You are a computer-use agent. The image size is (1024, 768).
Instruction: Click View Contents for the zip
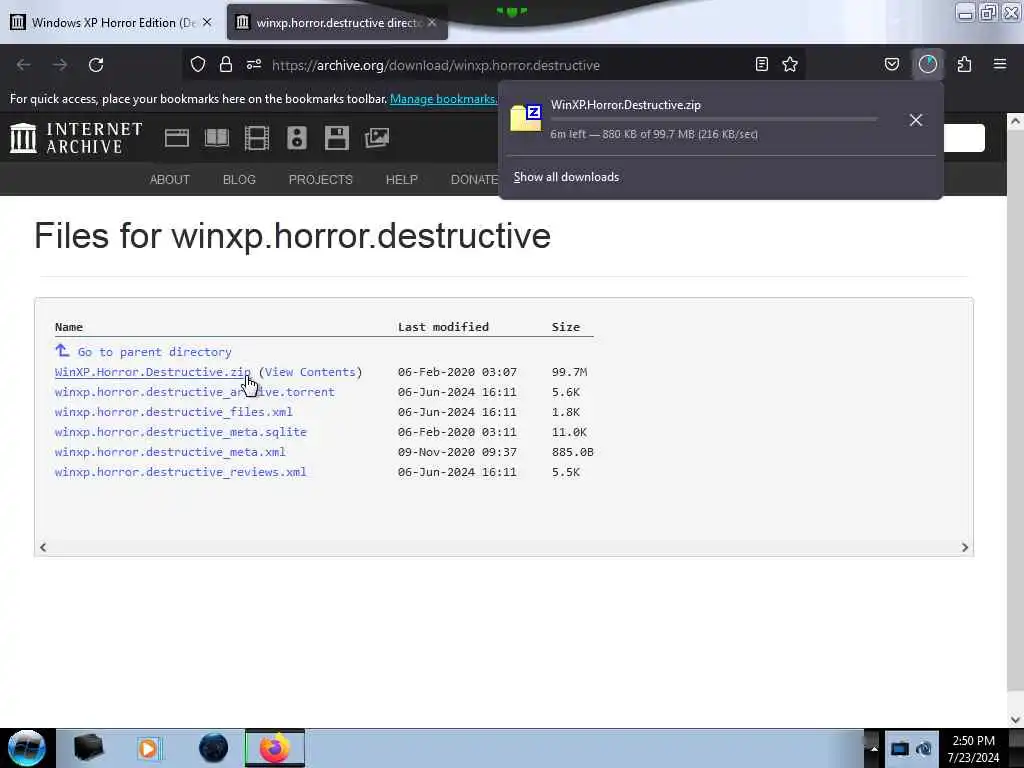pos(310,372)
